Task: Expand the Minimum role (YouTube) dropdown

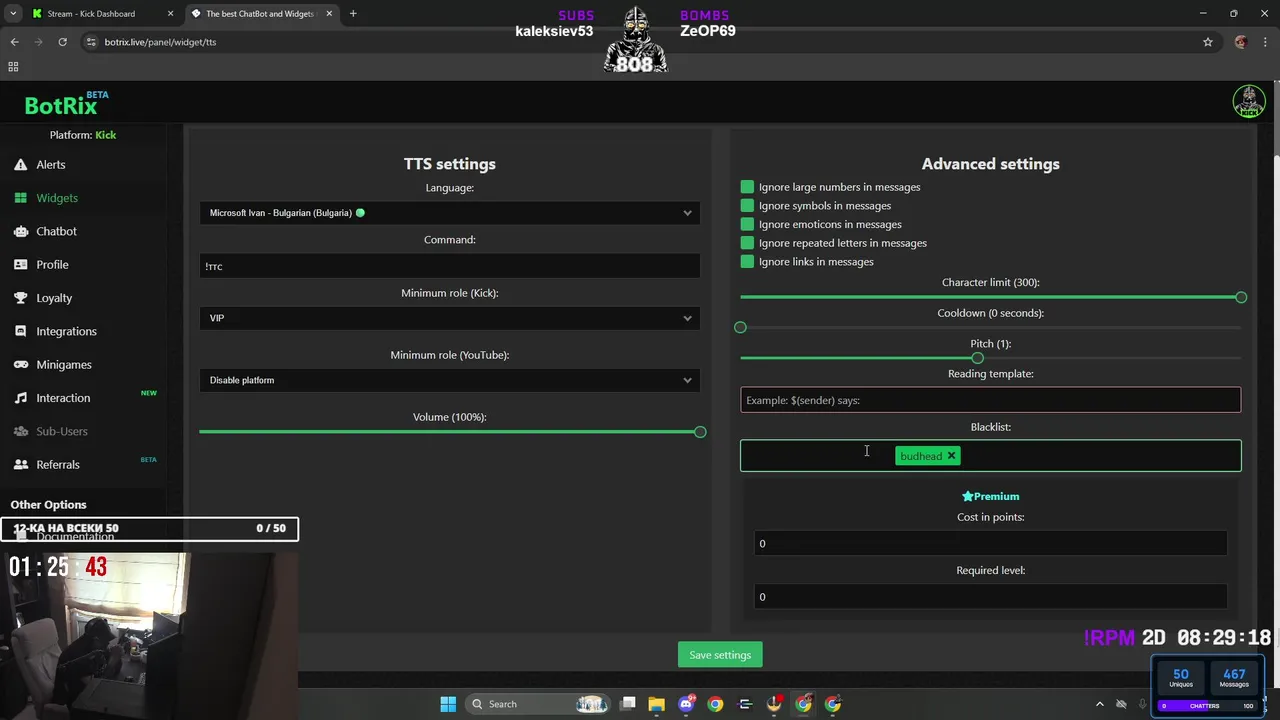Action: click(450, 380)
